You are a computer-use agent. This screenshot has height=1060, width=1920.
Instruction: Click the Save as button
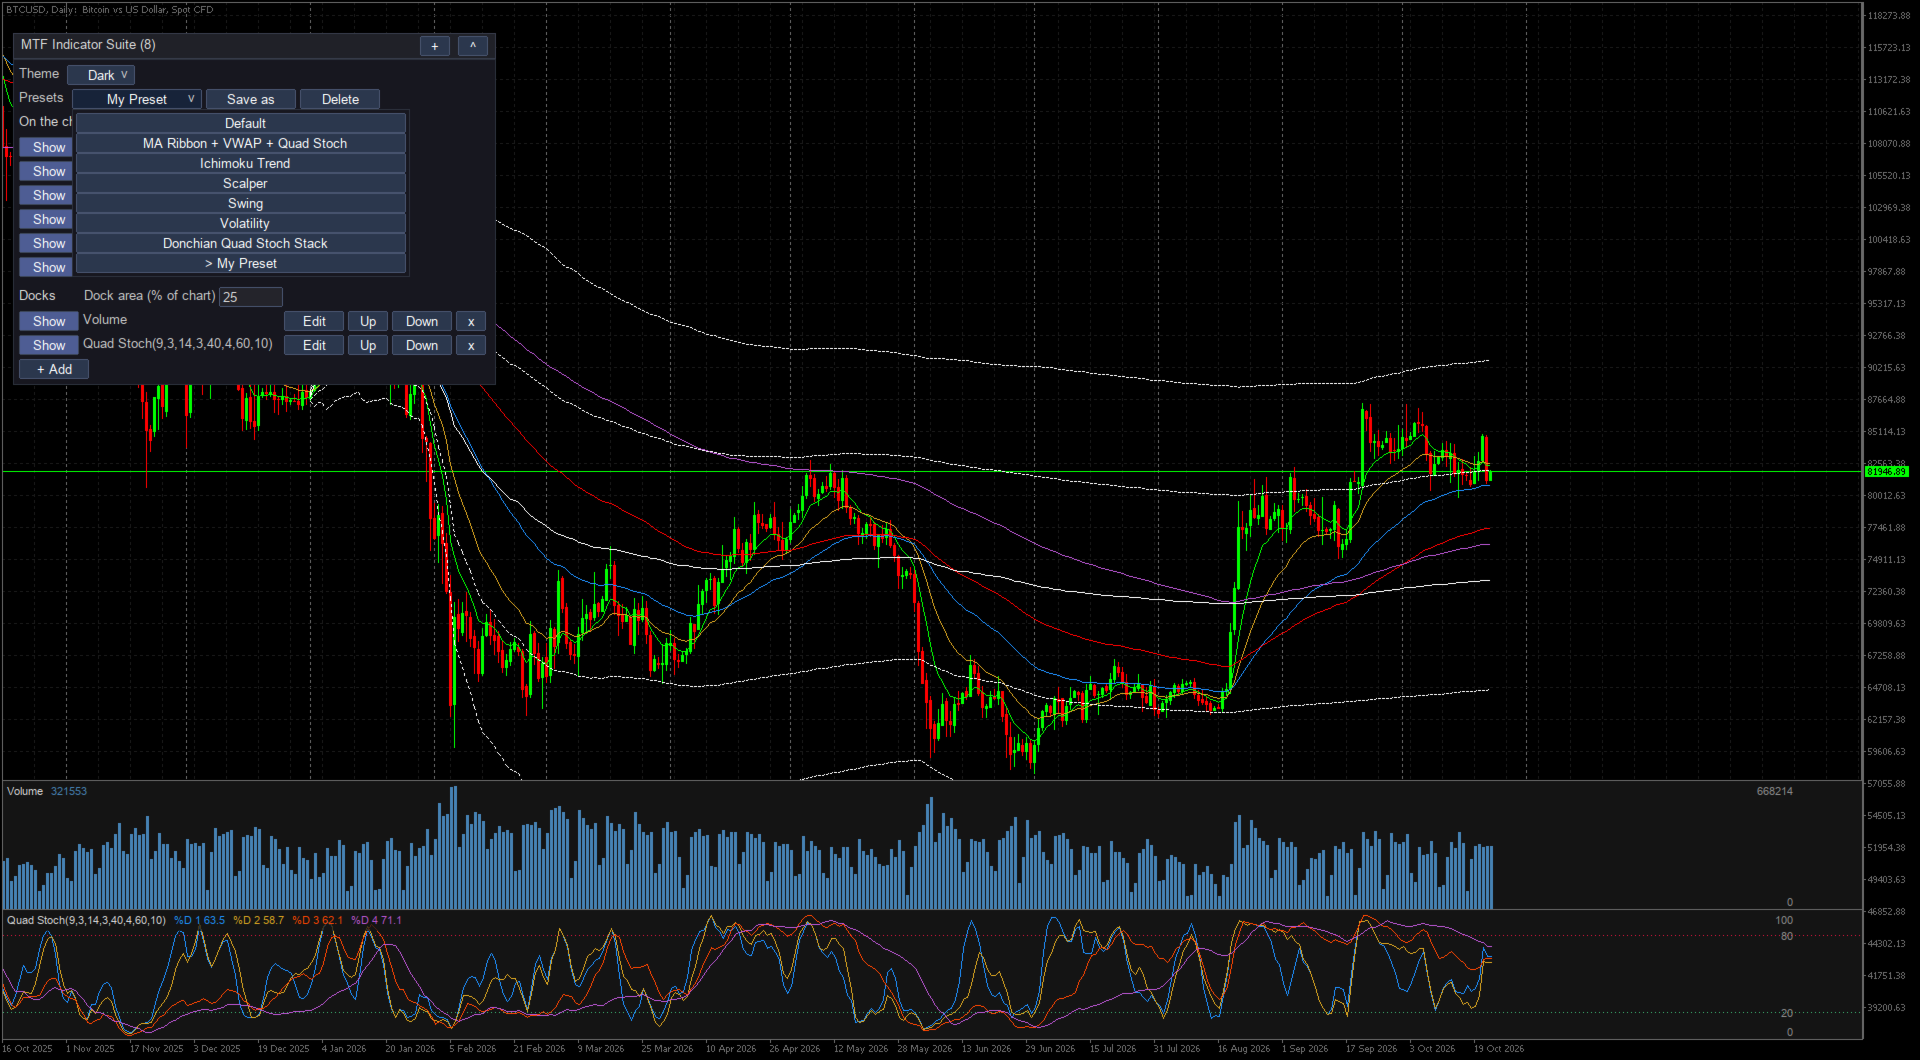[250, 99]
